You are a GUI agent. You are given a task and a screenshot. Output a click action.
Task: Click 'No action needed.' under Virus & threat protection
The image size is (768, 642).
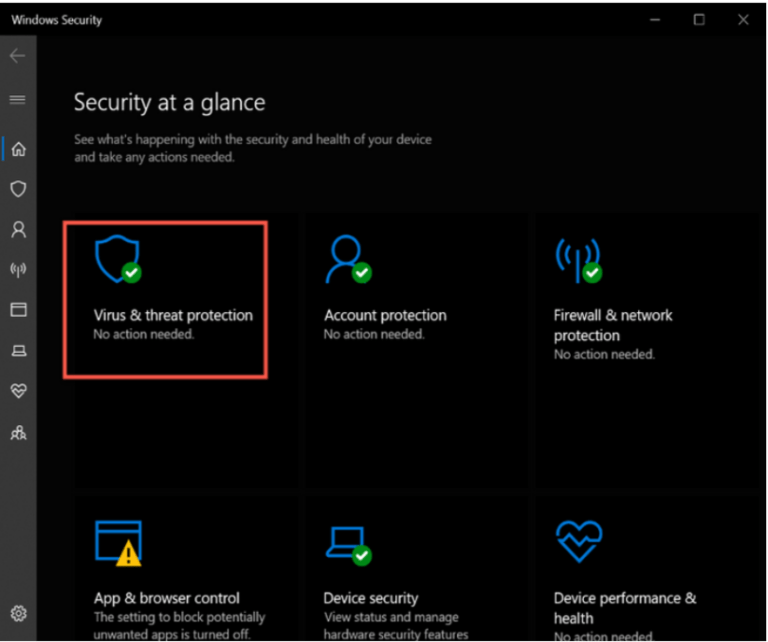click(x=144, y=334)
